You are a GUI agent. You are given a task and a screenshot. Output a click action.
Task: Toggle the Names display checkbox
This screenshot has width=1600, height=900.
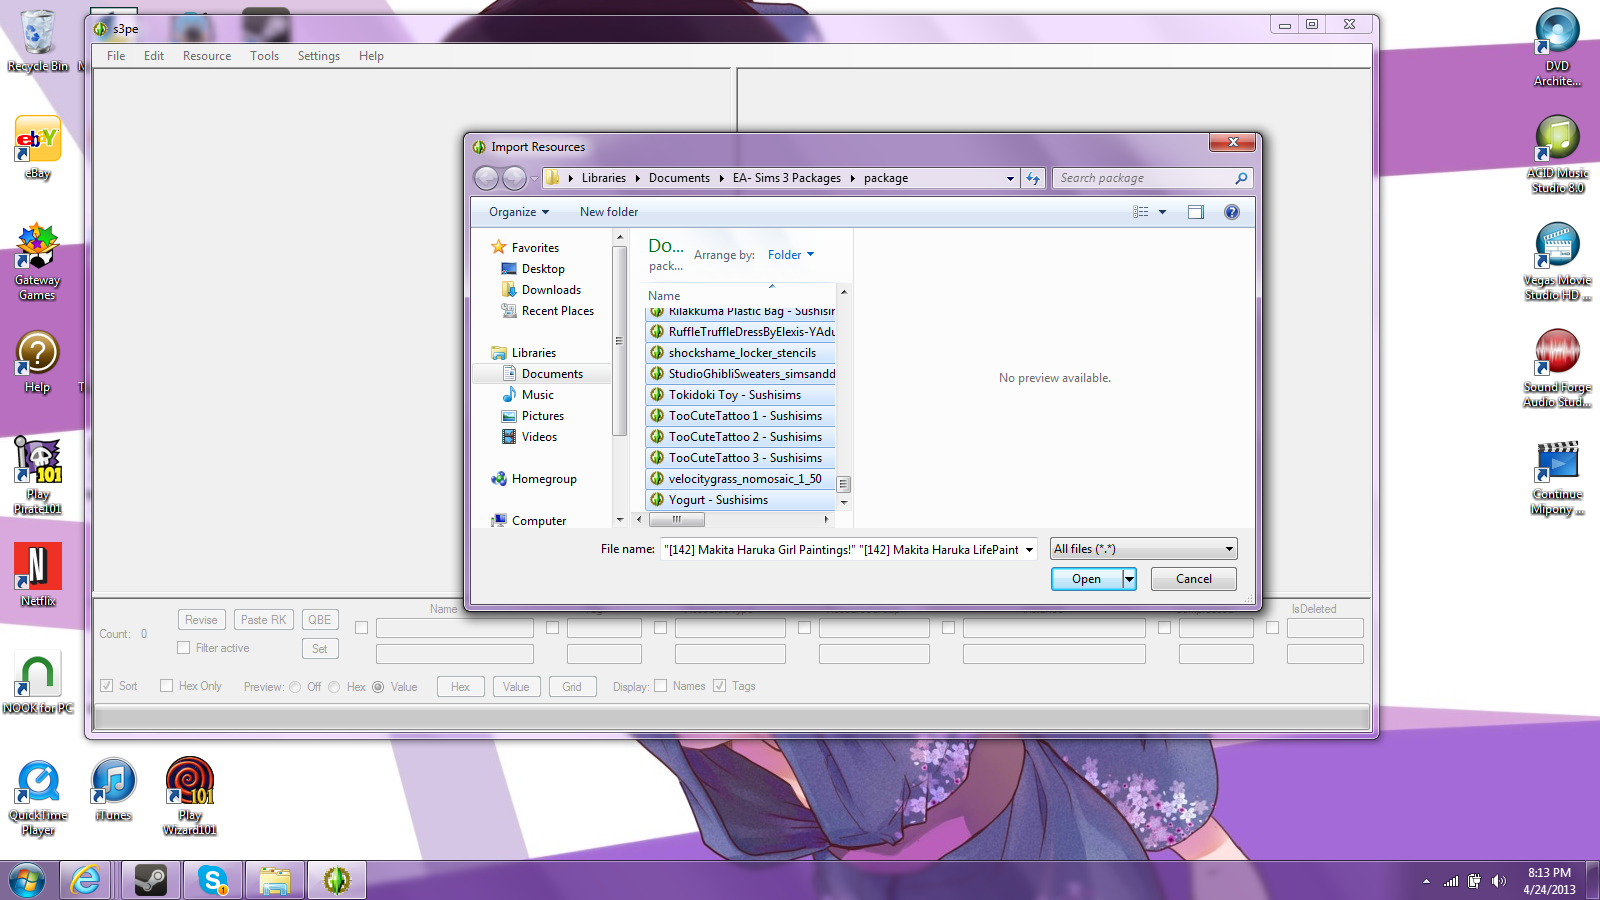660,686
